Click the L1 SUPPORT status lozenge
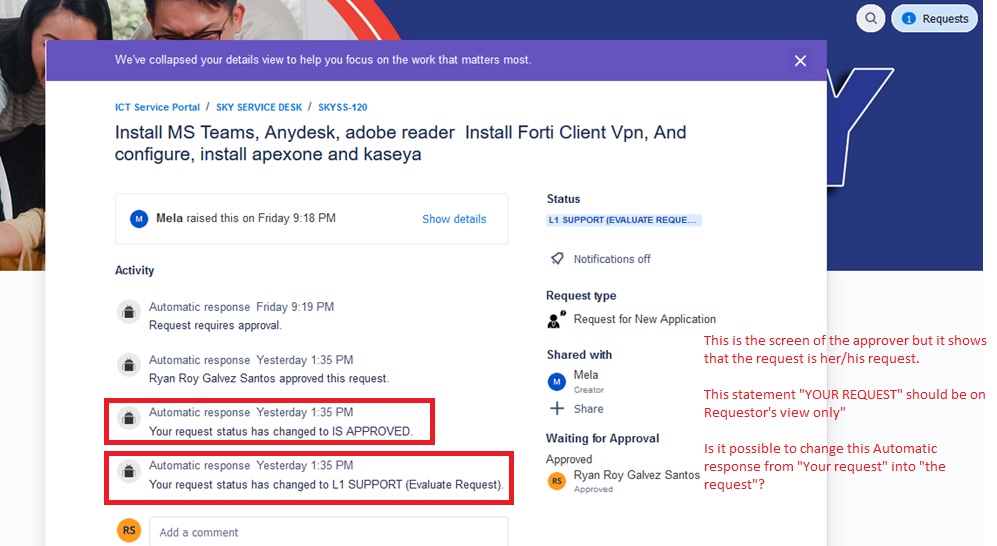This screenshot has height=546, width=997. pos(624,220)
